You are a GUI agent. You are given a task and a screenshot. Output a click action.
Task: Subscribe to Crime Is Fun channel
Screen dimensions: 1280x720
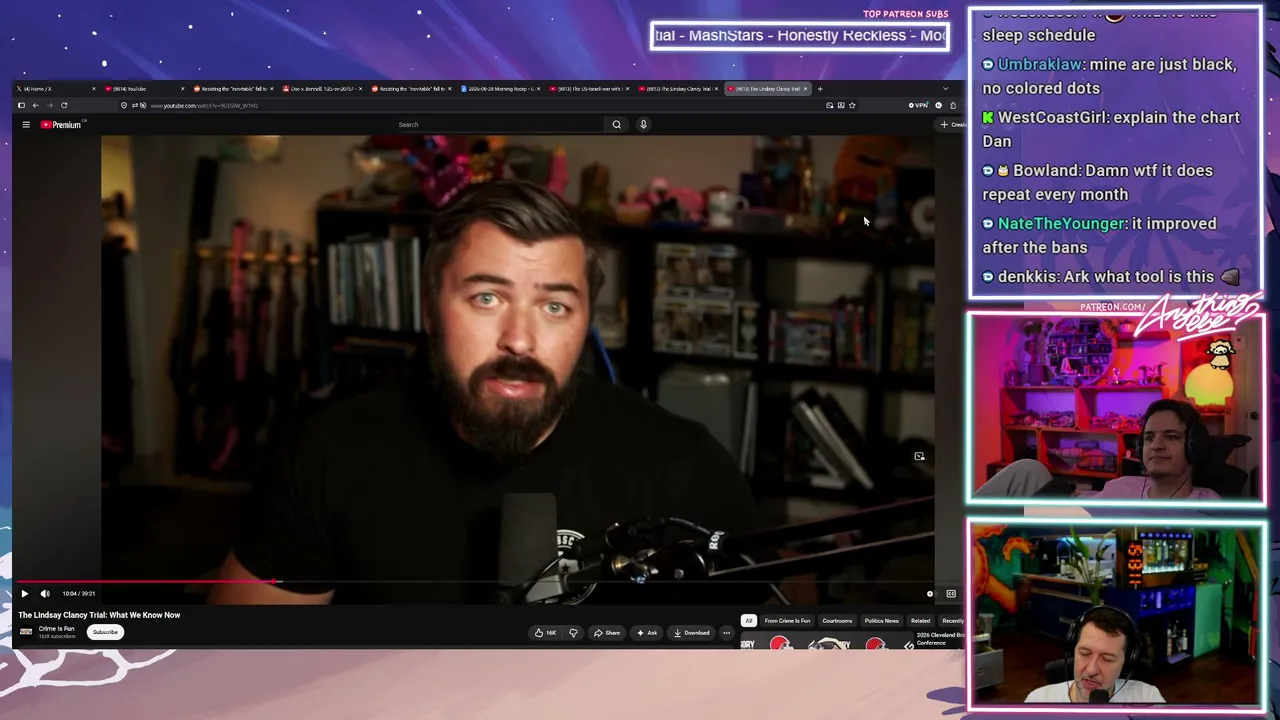[105, 632]
